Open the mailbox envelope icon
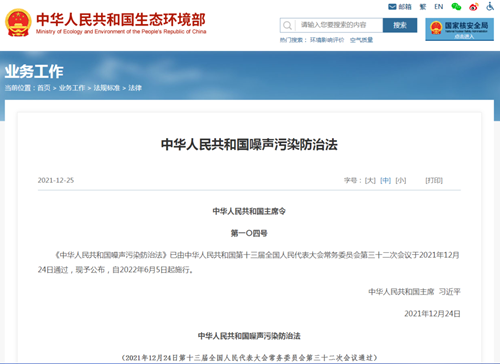This screenshot has height=364, width=500. pos(392,7)
